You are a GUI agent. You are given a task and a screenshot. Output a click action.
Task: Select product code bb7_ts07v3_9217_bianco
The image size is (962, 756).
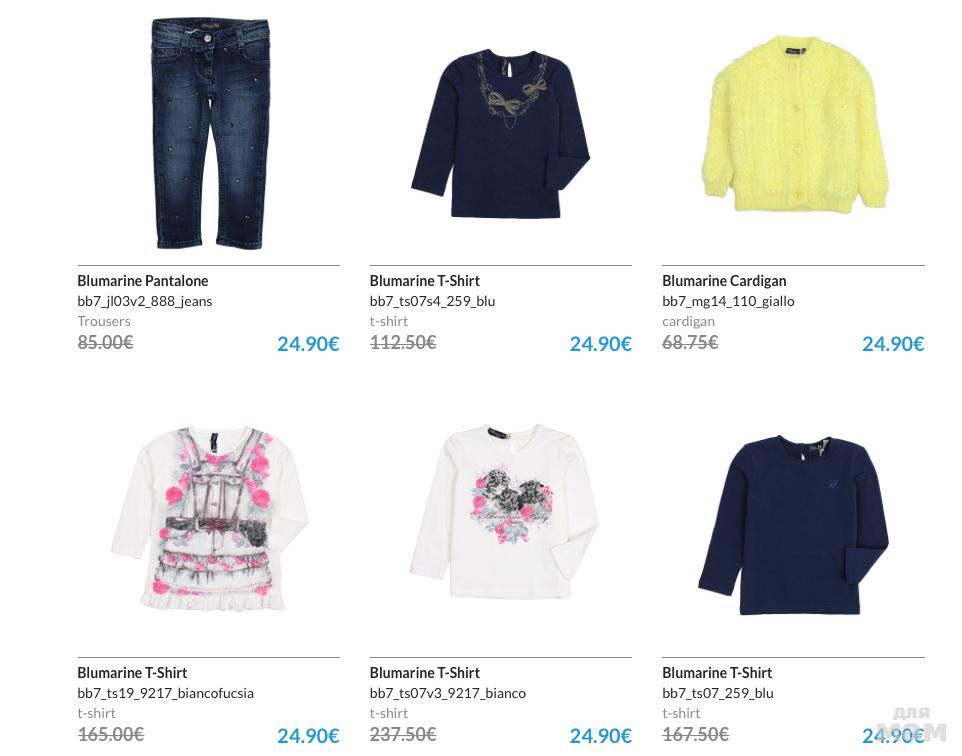(x=447, y=693)
